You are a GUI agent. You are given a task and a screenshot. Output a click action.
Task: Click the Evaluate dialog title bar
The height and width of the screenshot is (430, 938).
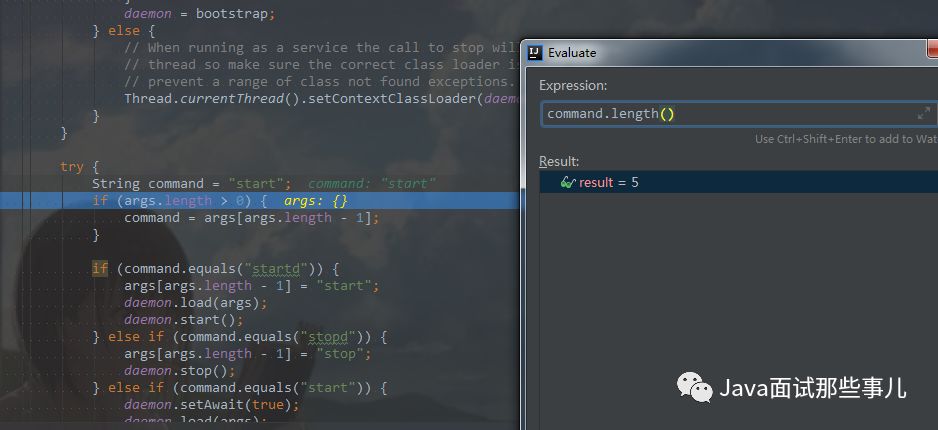click(730, 53)
